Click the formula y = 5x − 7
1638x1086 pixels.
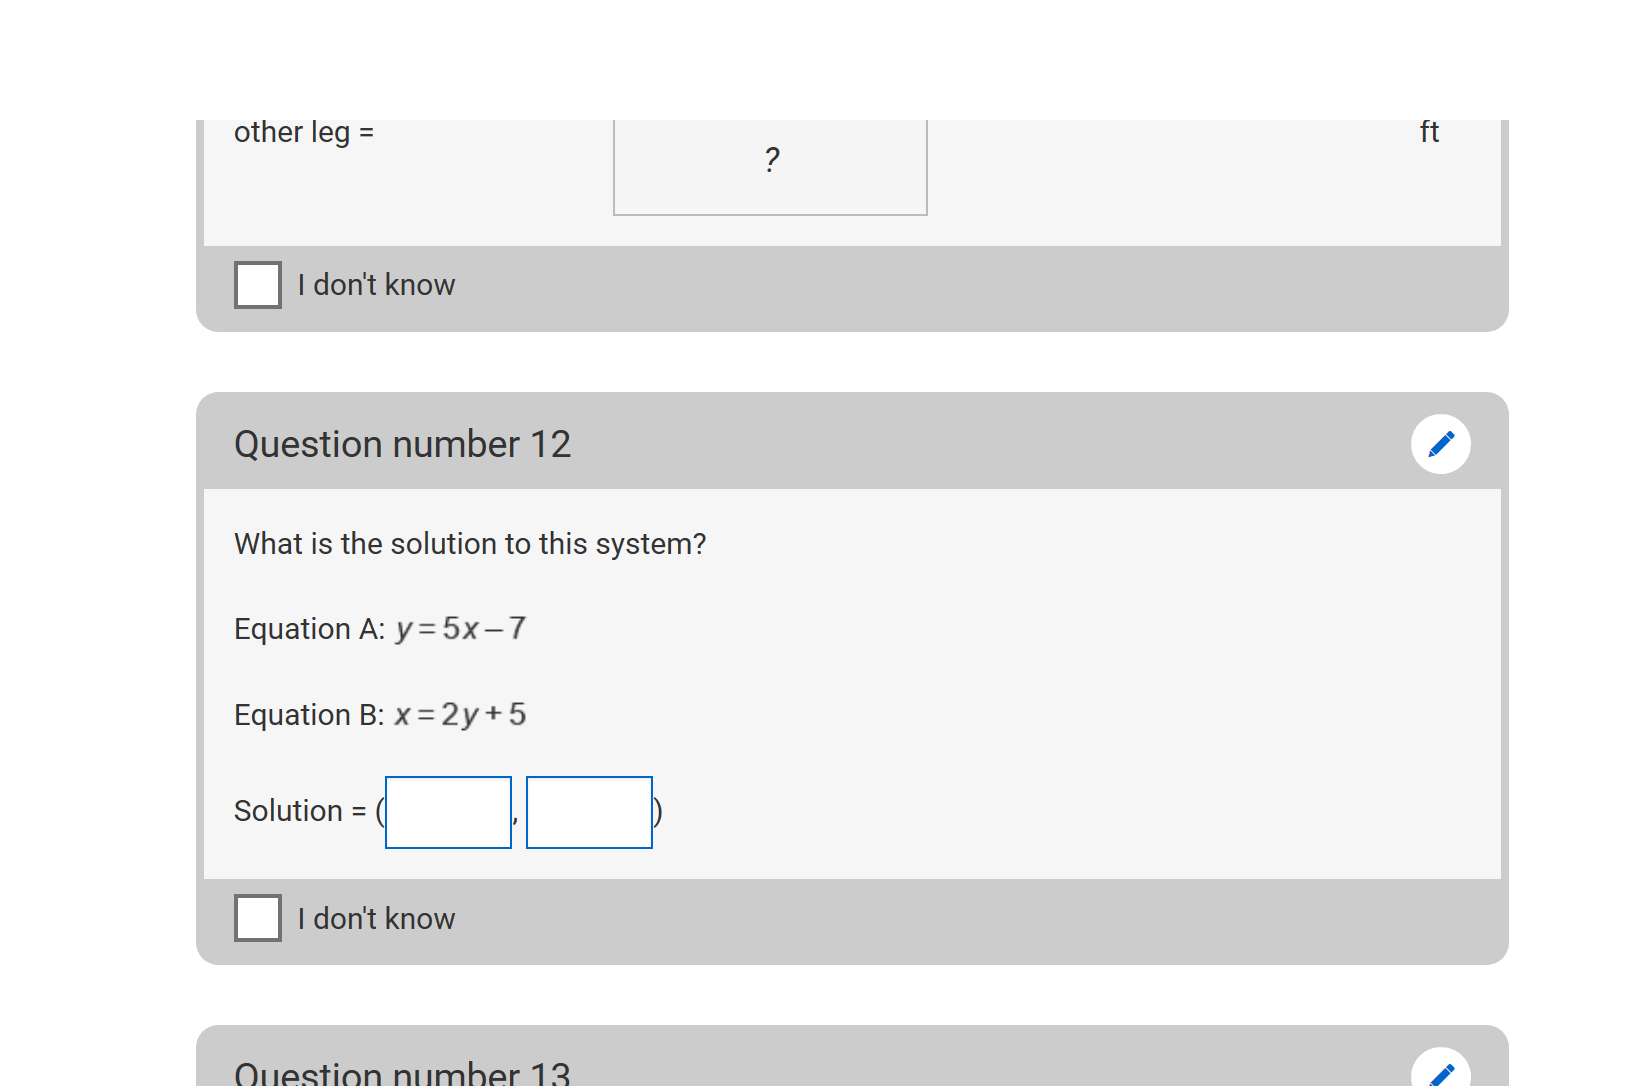(461, 629)
